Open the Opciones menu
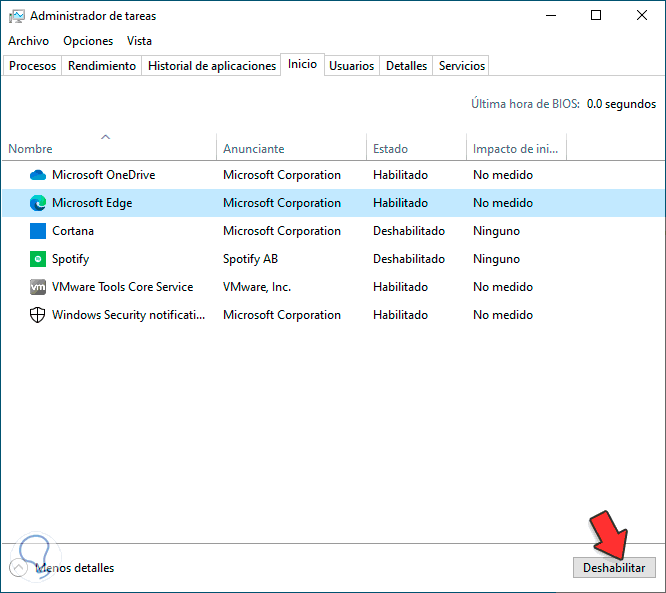The height and width of the screenshot is (593, 666). (x=88, y=41)
